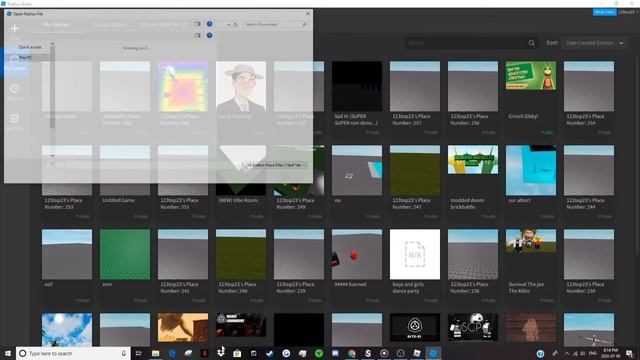This screenshot has width=640, height=360.
Task: Open Task View from the taskbar
Action: click(x=139, y=353)
